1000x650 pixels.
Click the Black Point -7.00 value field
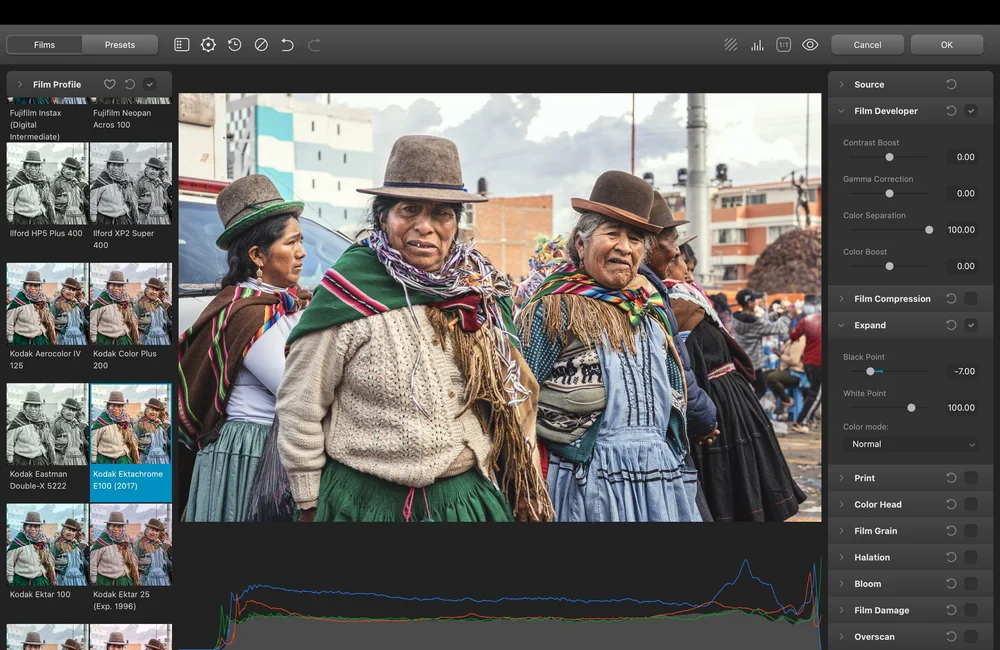(x=964, y=371)
